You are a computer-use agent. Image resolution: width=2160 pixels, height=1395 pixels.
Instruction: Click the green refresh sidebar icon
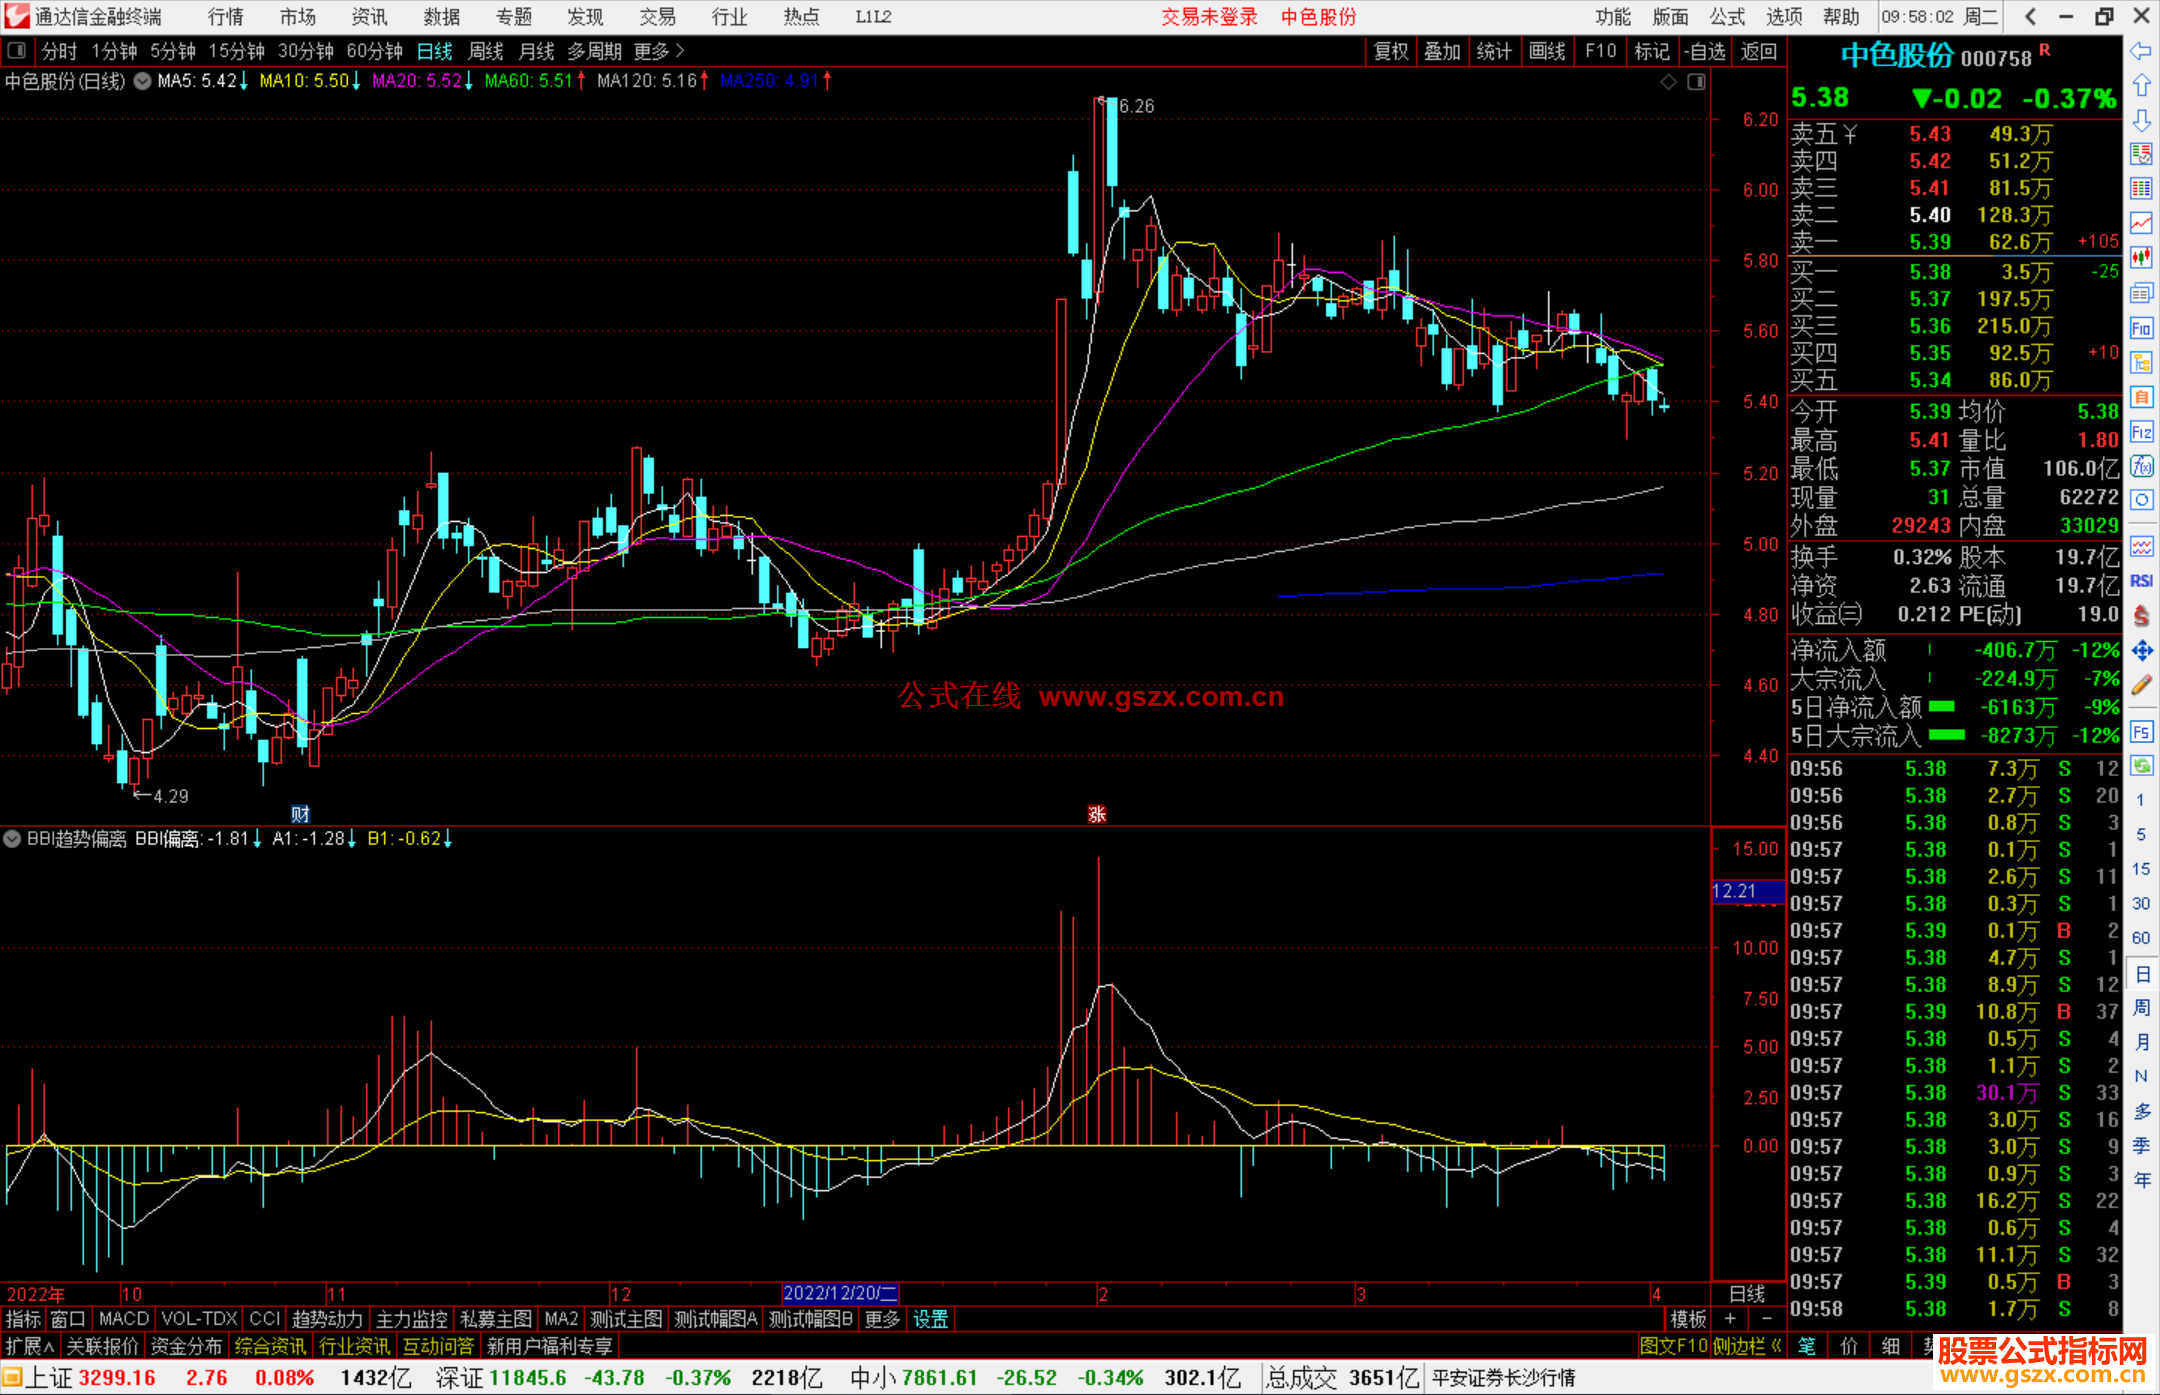pyautogui.click(x=2141, y=766)
